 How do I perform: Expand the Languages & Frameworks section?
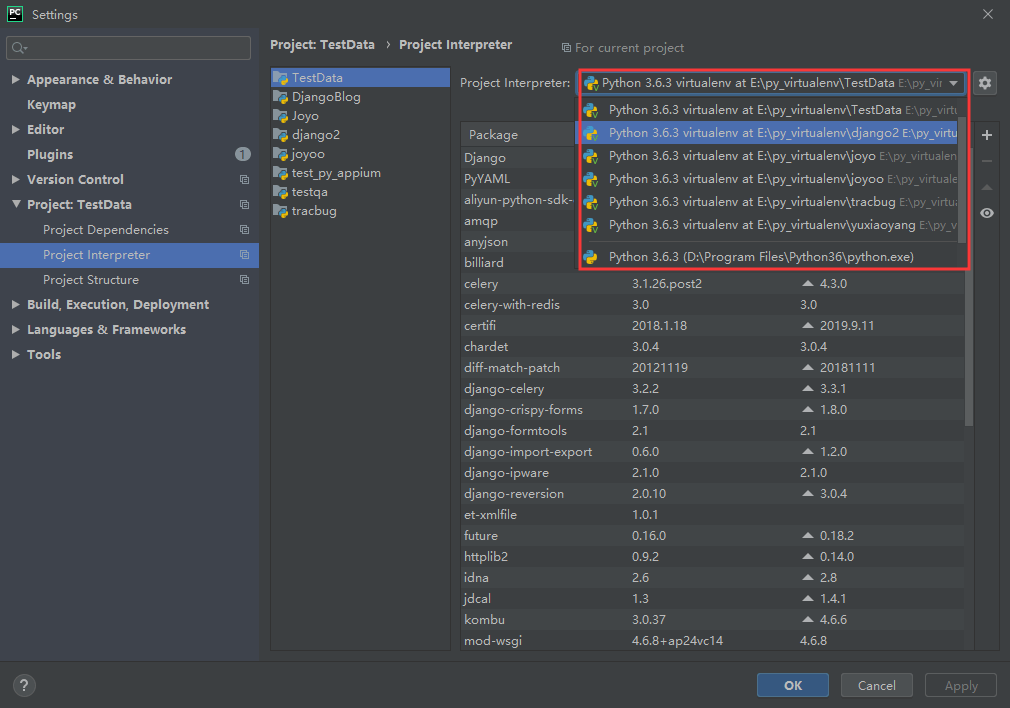click(x=15, y=330)
